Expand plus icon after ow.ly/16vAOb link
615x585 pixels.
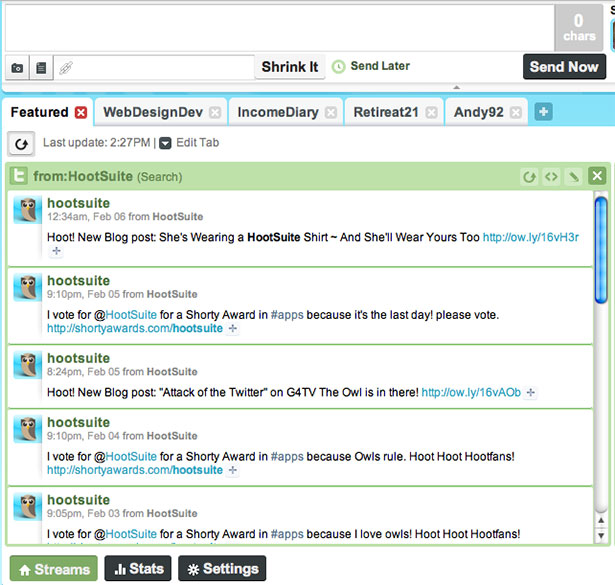pos(530,392)
